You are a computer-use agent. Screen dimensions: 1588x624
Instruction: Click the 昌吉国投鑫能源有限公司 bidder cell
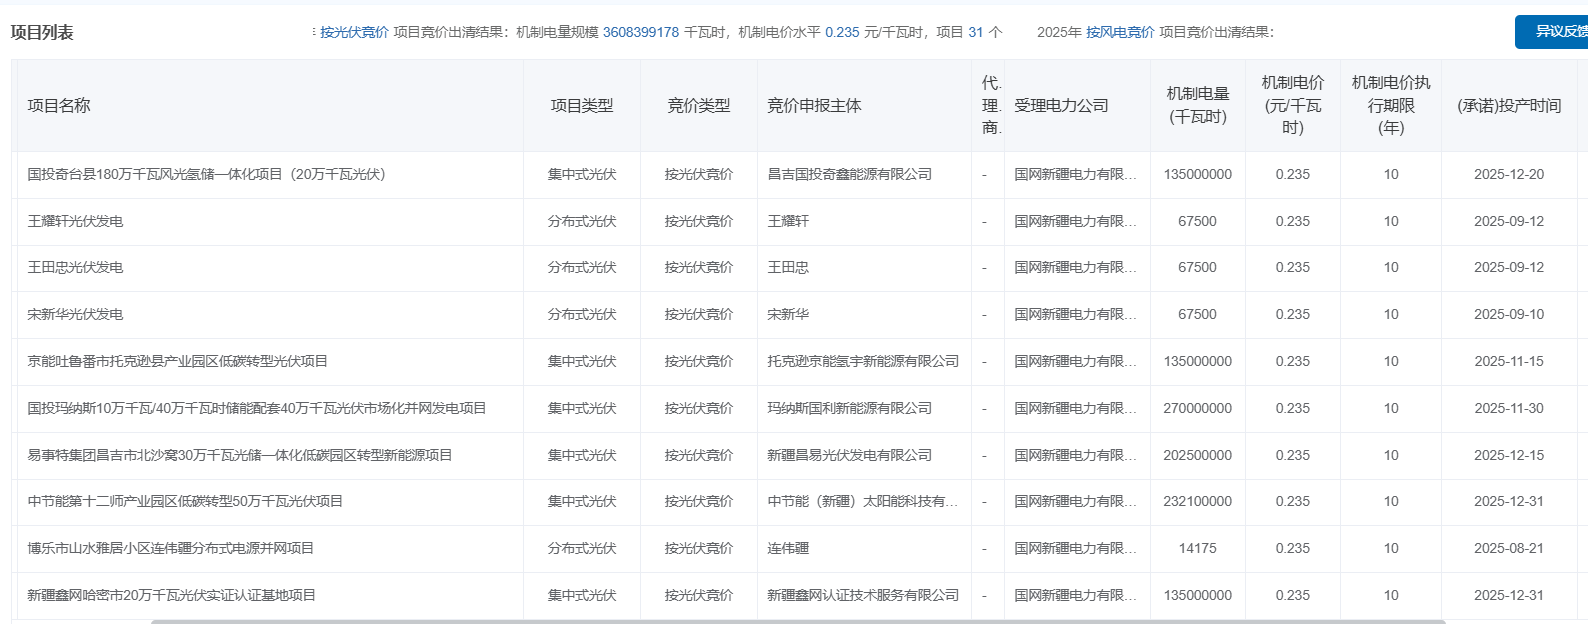click(x=849, y=174)
